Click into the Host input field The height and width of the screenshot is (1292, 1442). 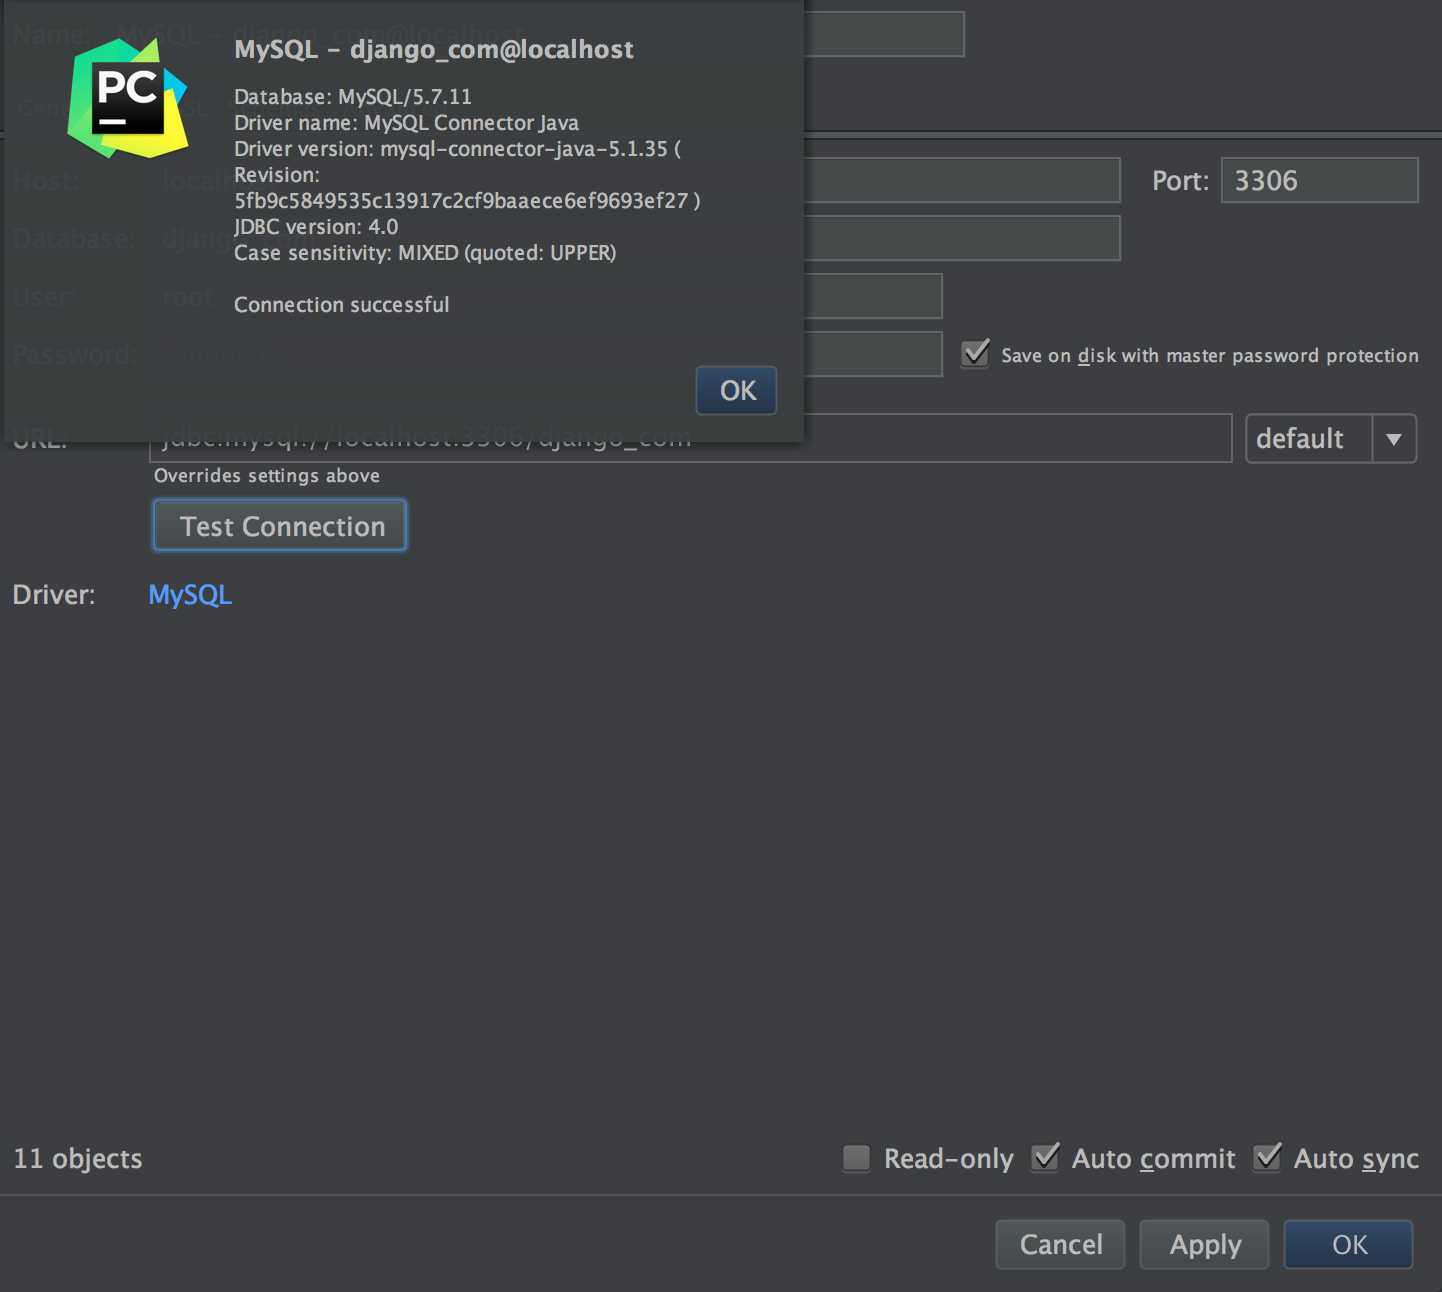pos(962,180)
